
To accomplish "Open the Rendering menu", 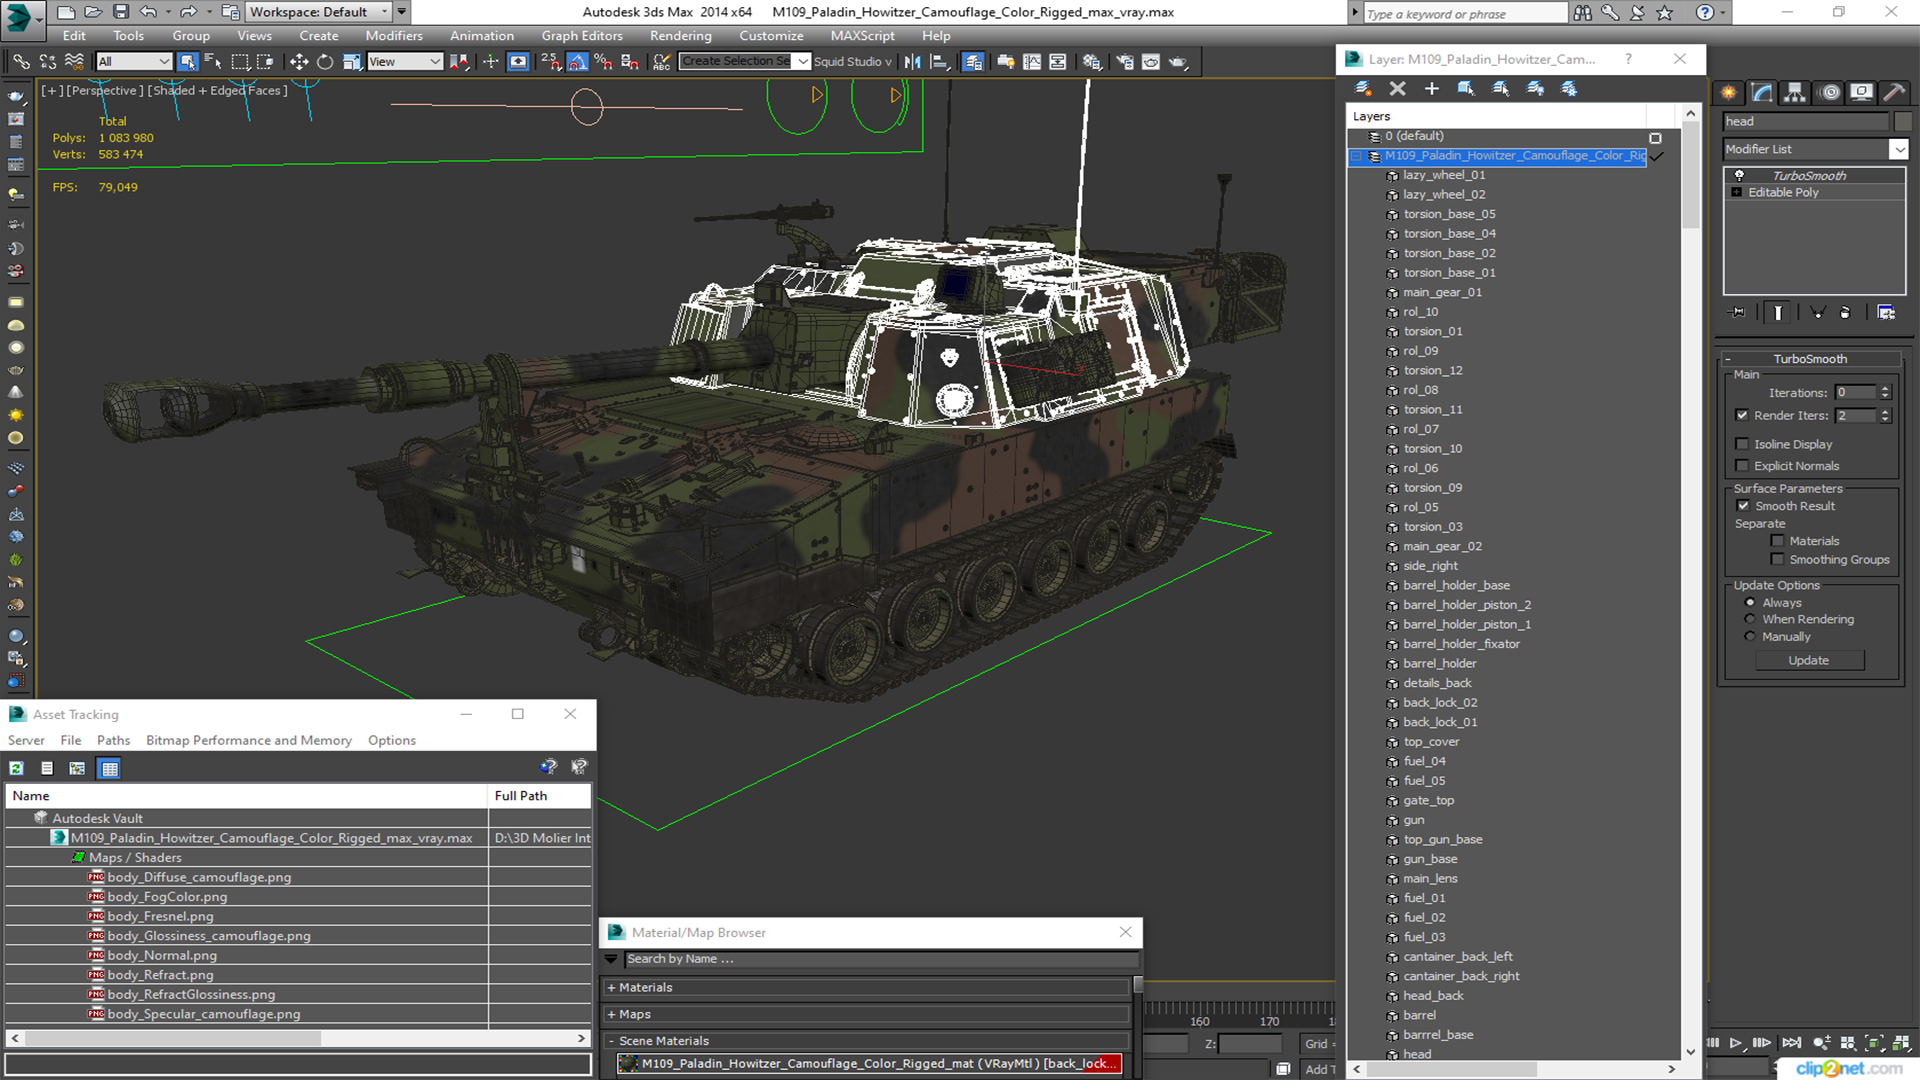I will pos(680,36).
